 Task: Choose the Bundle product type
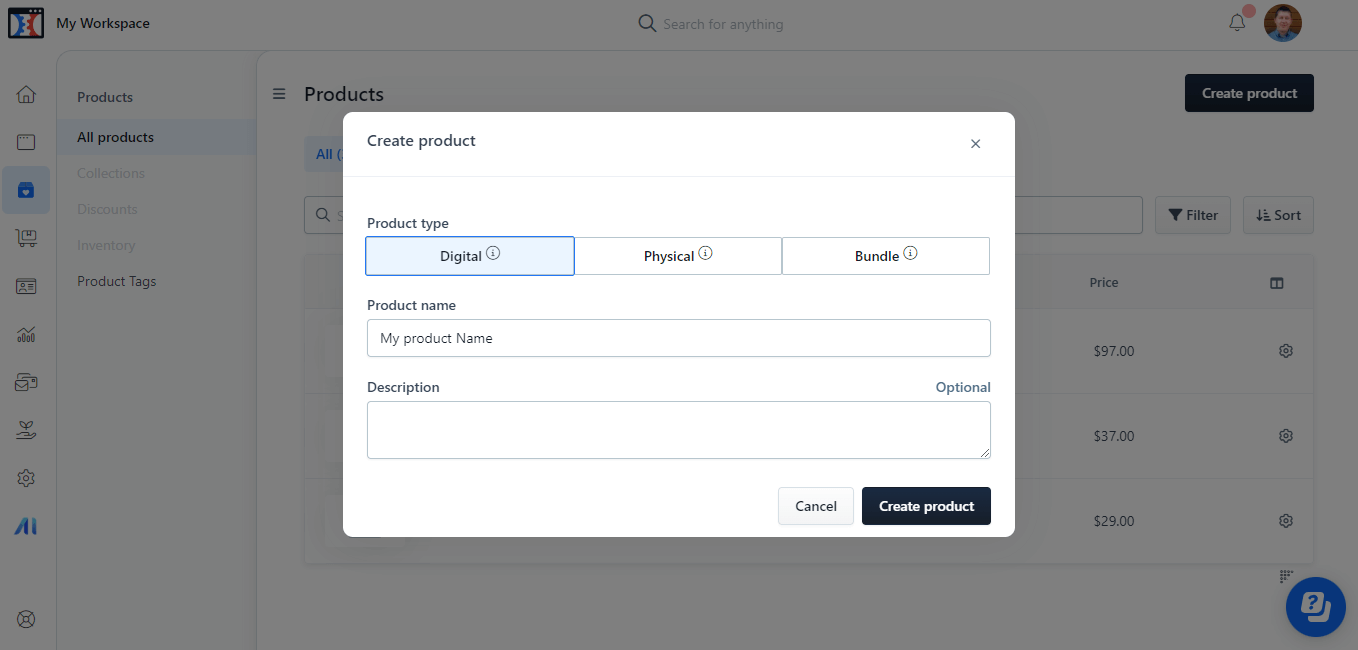point(885,255)
